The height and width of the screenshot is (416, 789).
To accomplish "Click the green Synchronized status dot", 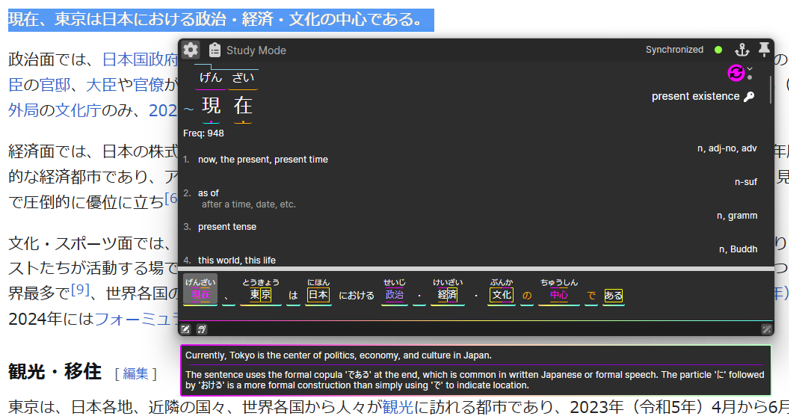I will tap(718, 50).
